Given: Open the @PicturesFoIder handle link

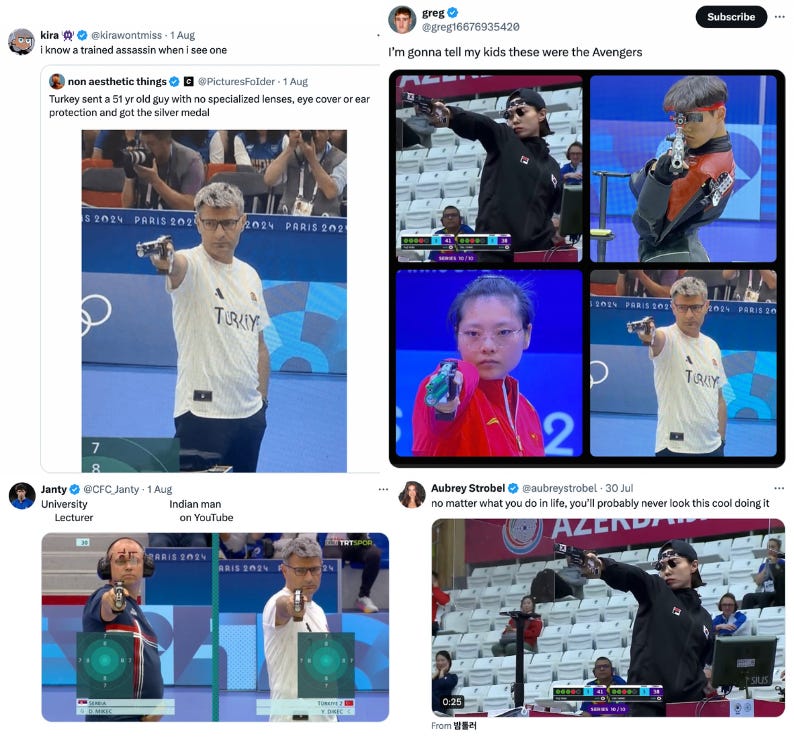Looking at the screenshot, I should [x=236, y=82].
